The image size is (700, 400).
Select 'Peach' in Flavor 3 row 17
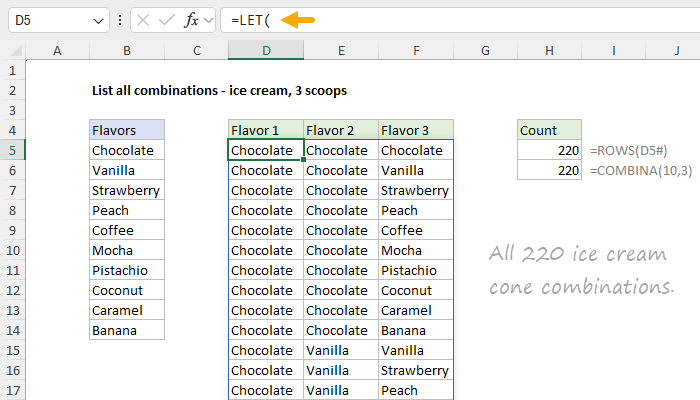tap(416, 391)
